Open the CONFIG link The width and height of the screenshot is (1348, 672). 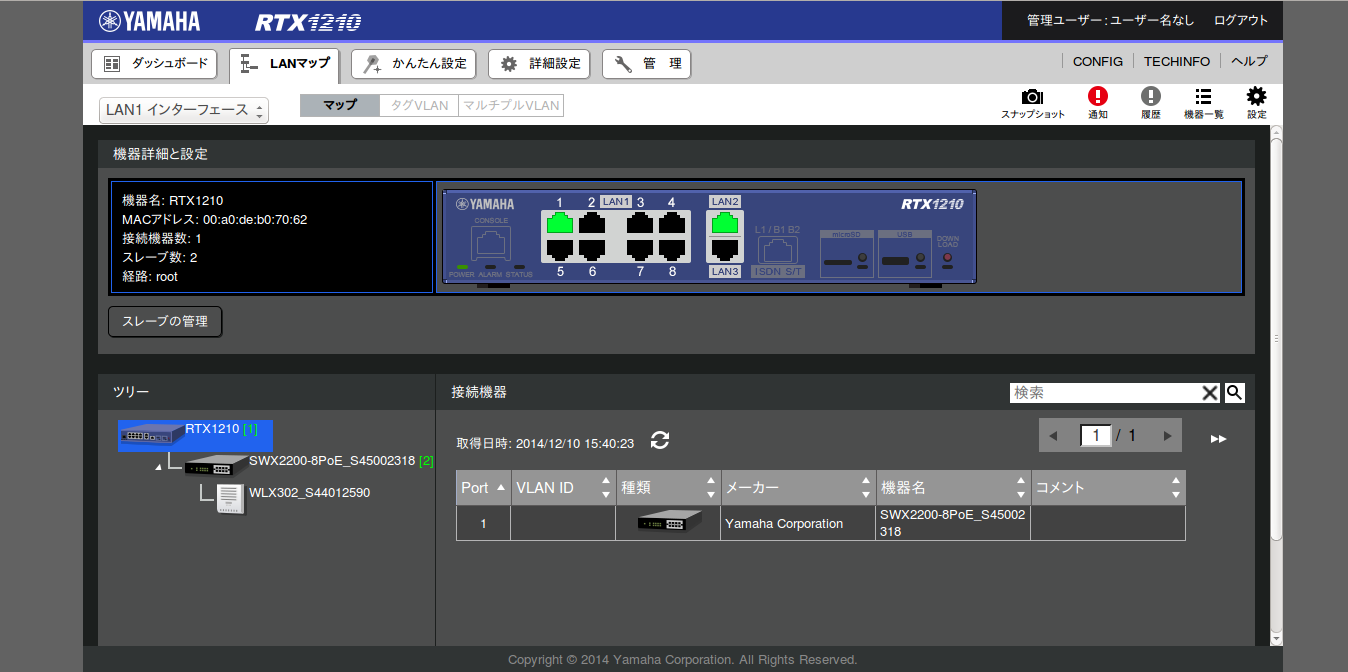click(x=1097, y=61)
